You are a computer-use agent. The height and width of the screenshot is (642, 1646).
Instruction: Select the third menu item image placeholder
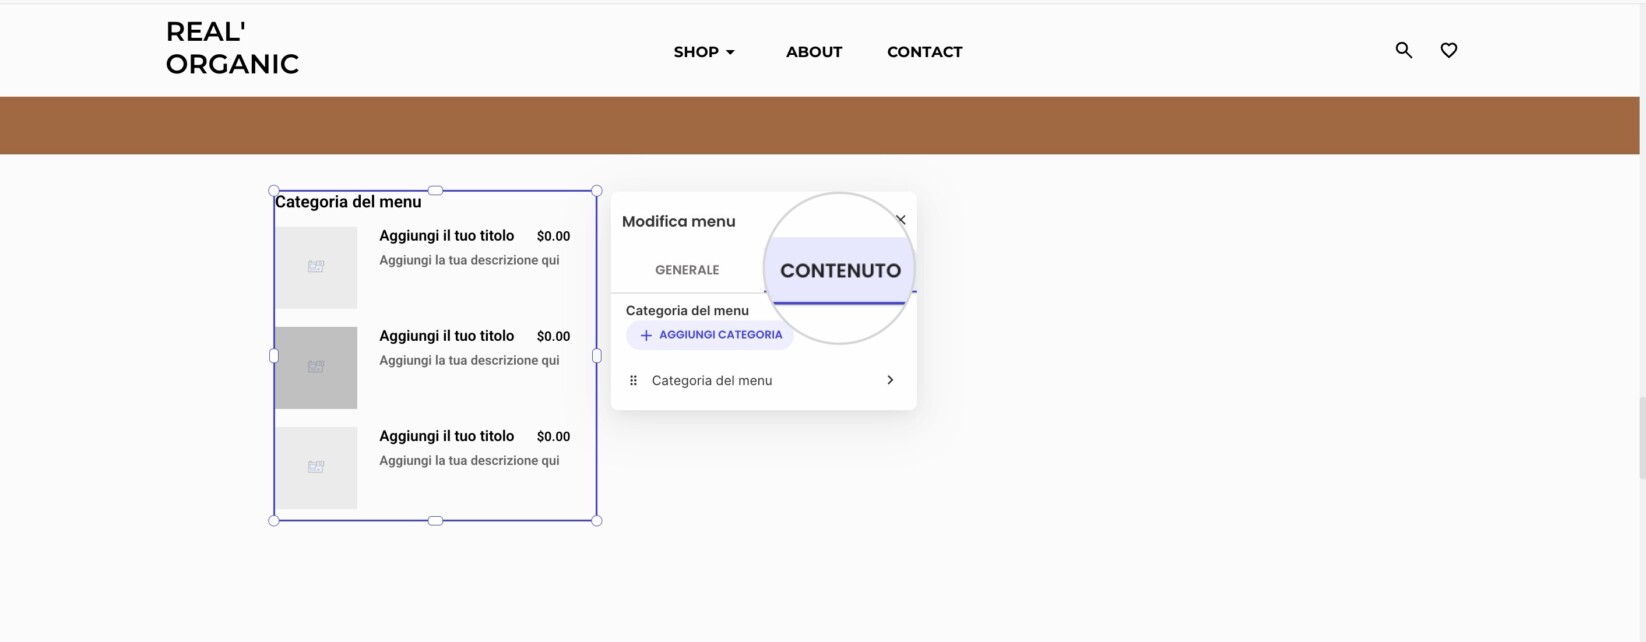click(316, 467)
